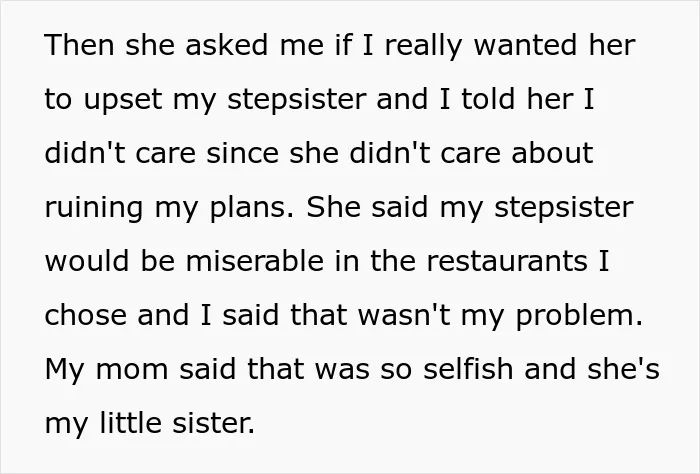This screenshot has width=700, height=474.
Task: Click on the word "chose"
Action: (86, 315)
